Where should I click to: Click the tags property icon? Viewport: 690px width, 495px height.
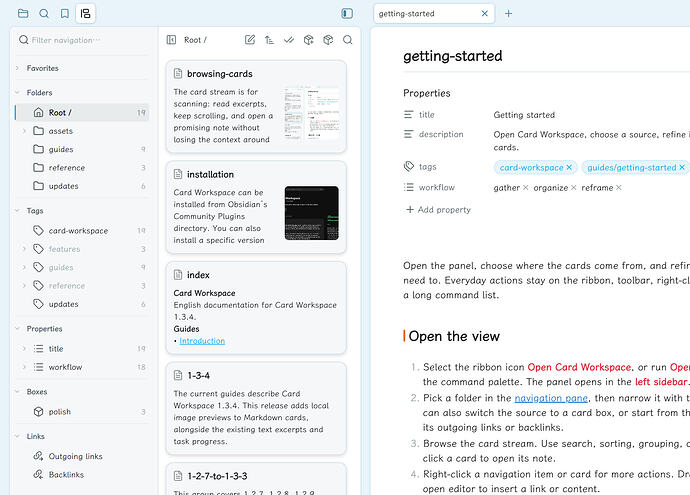coord(409,166)
